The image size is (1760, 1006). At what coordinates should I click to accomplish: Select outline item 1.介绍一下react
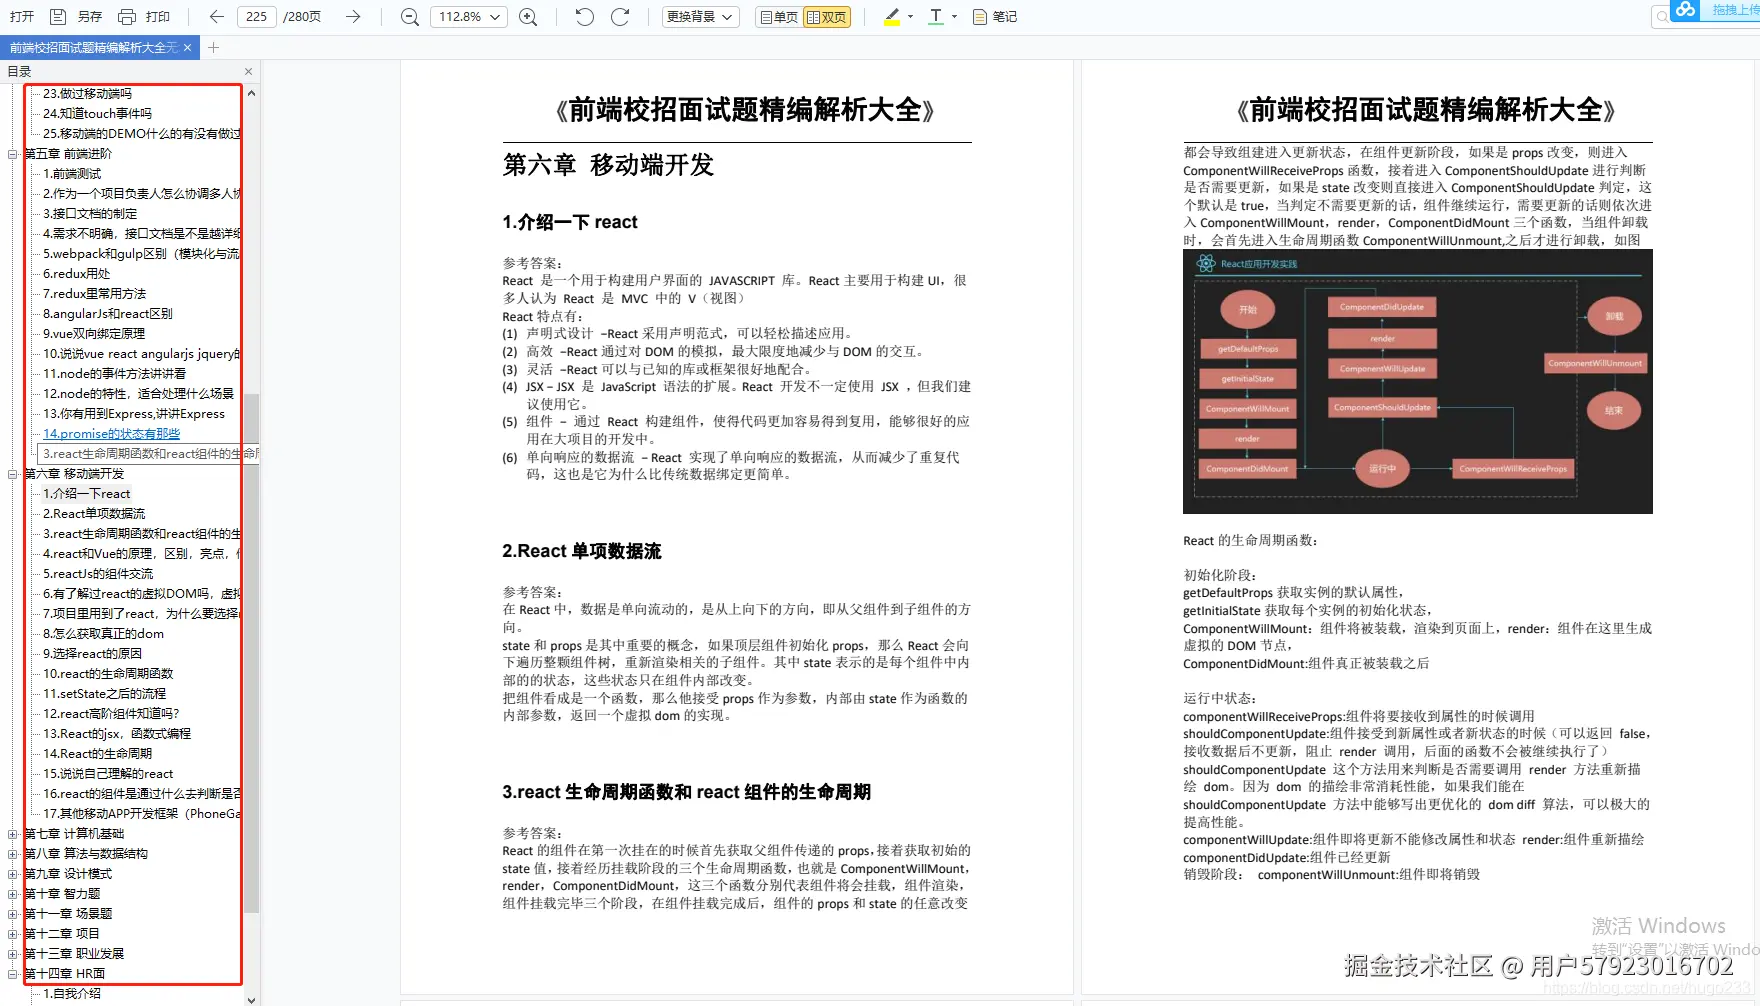(x=87, y=494)
